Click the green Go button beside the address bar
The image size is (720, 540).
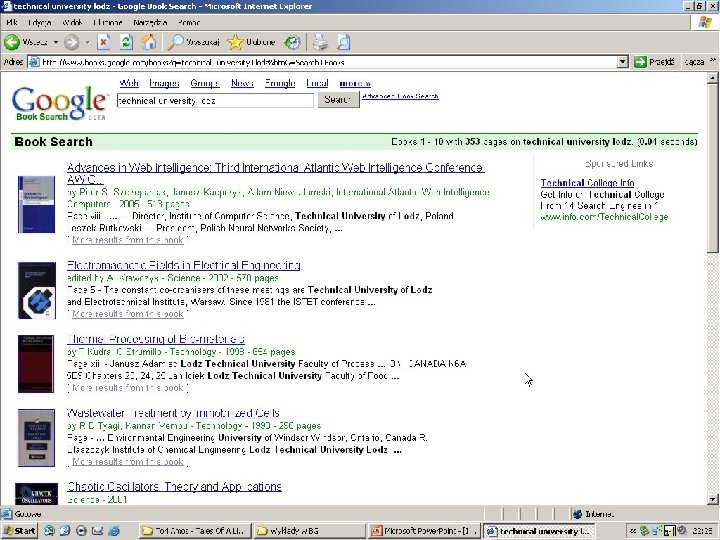click(x=654, y=62)
